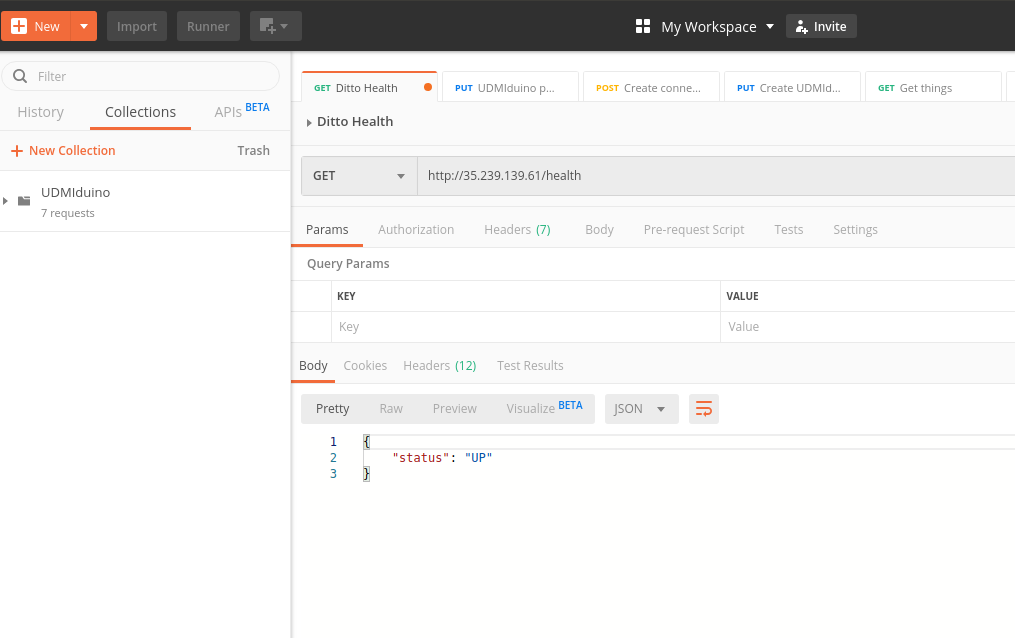Click the Query Params heading
Viewport: 1015px width, 638px height.
(x=348, y=264)
